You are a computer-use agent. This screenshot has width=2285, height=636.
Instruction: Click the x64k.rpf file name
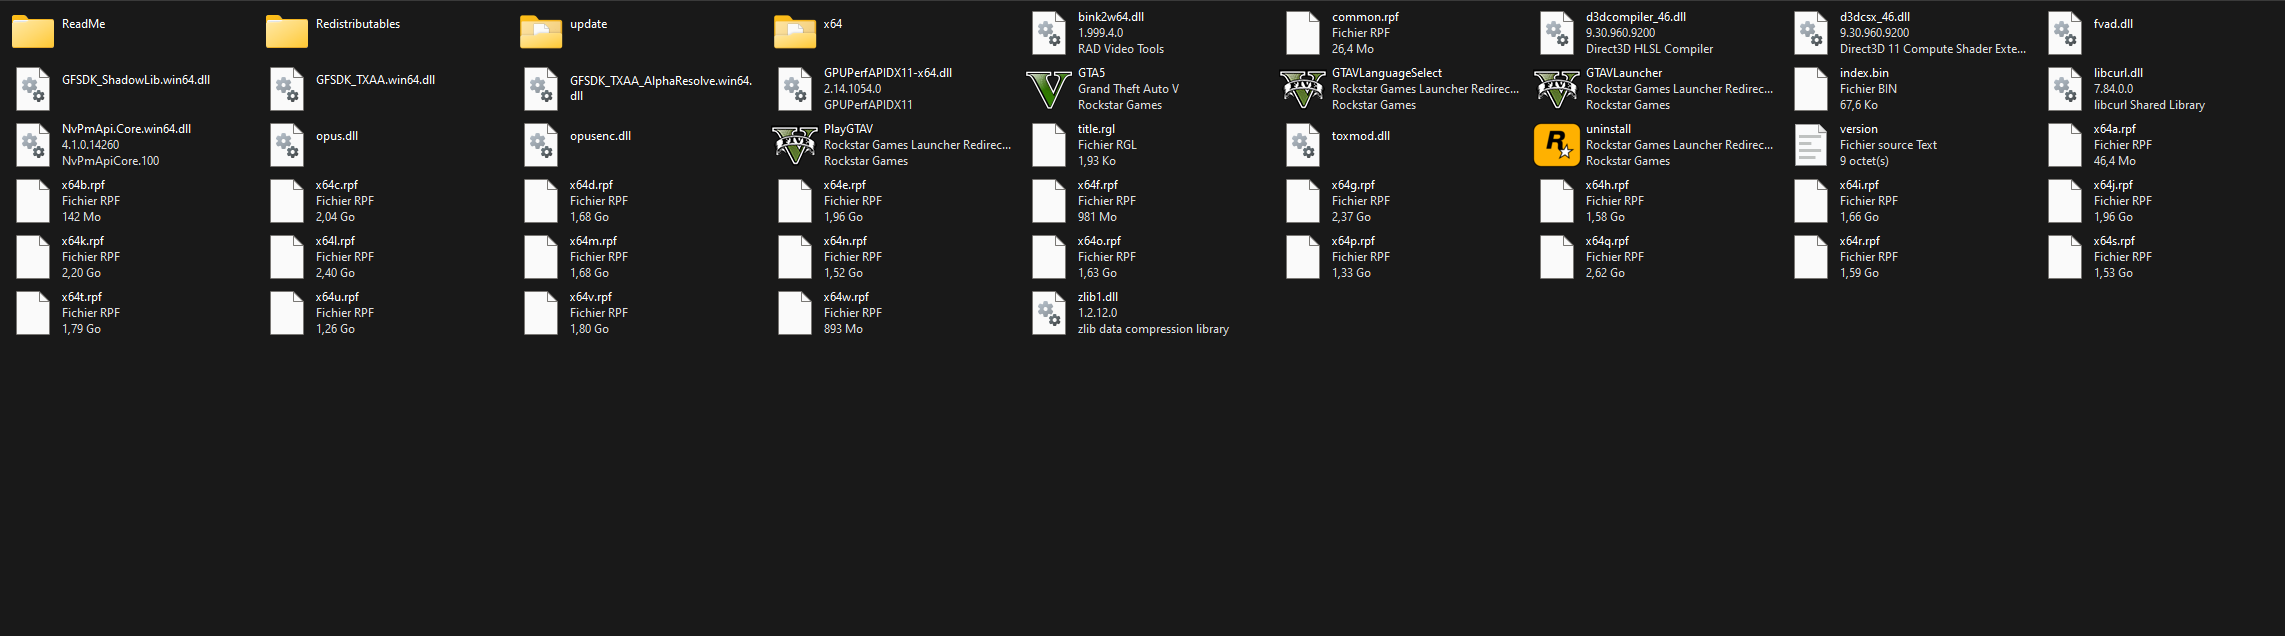pyautogui.click(x=83, y=241)
